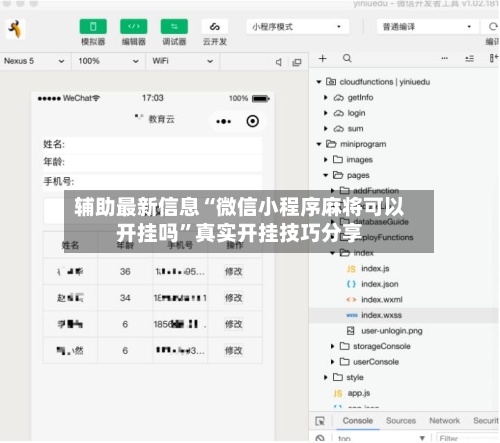
Task: Click 修改 for the age 36 row
Action: [x=234, y=272]
